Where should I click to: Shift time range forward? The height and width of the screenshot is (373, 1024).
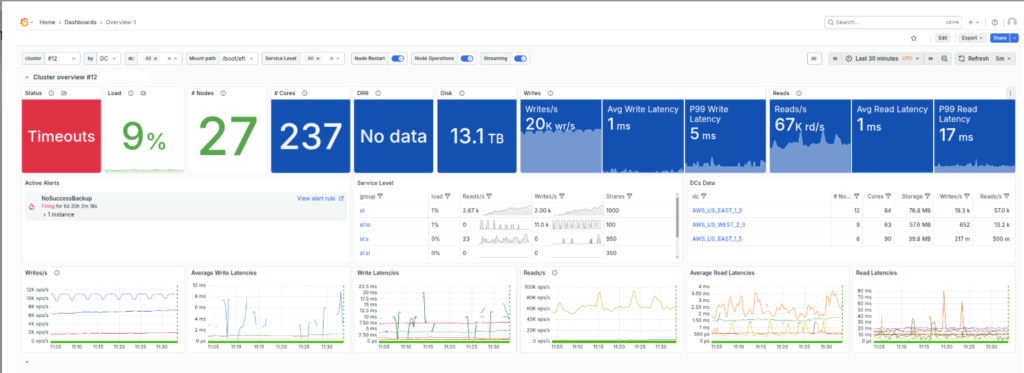[931, 59]
